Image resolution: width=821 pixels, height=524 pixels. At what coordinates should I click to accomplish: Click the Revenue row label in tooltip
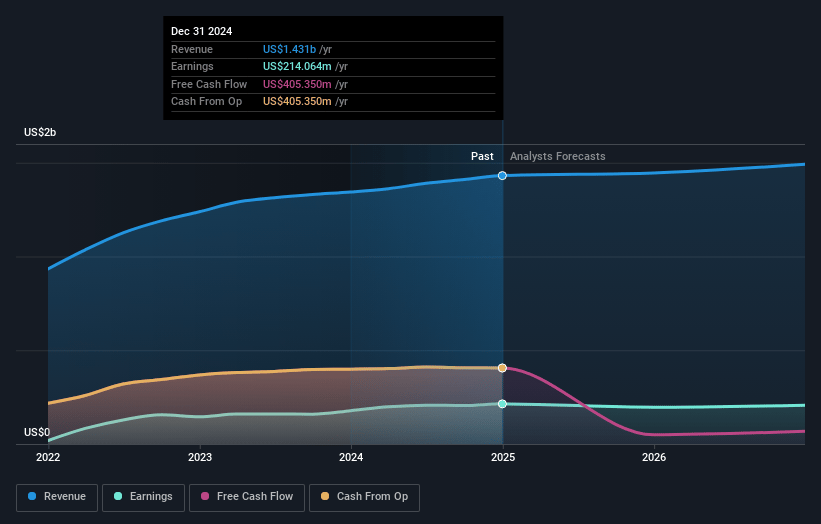pyautogui.click(x=192, y=49)
